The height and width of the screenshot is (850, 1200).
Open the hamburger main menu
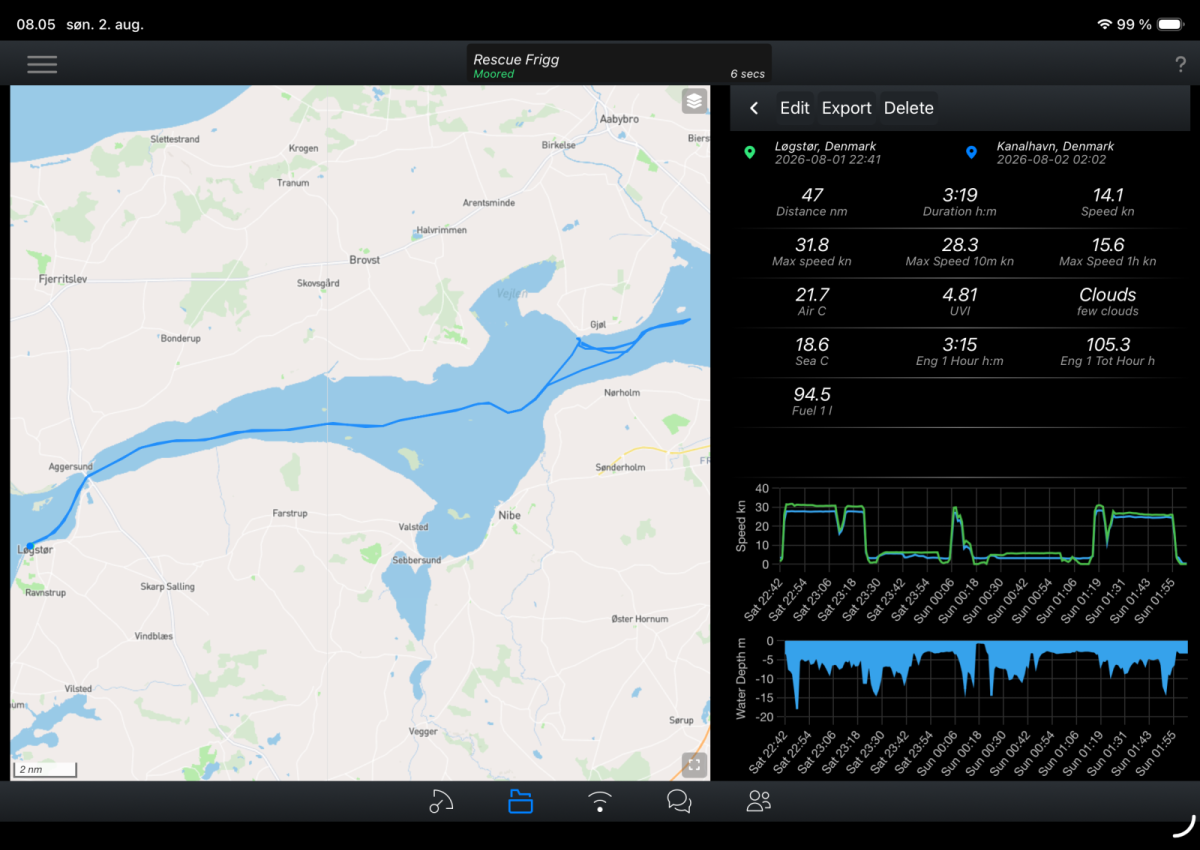click(x=42, y=64)
